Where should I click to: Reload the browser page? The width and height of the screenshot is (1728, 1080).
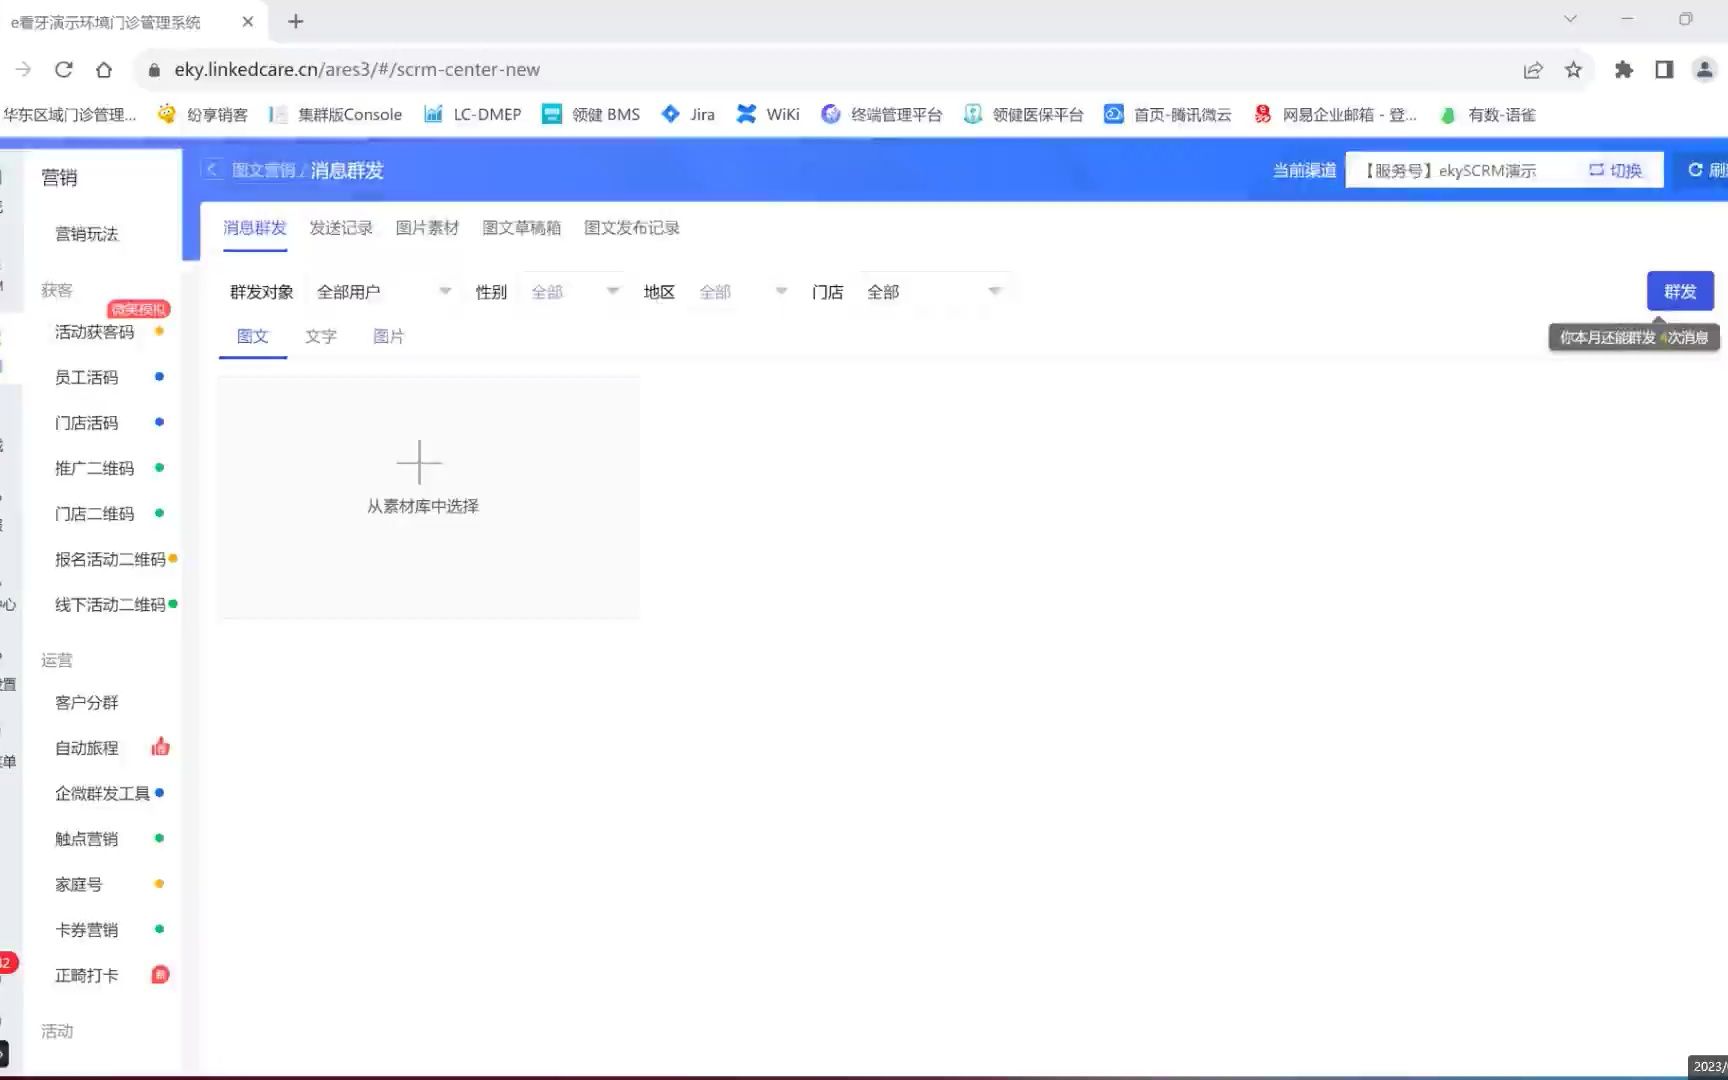(x=63, y=69)
